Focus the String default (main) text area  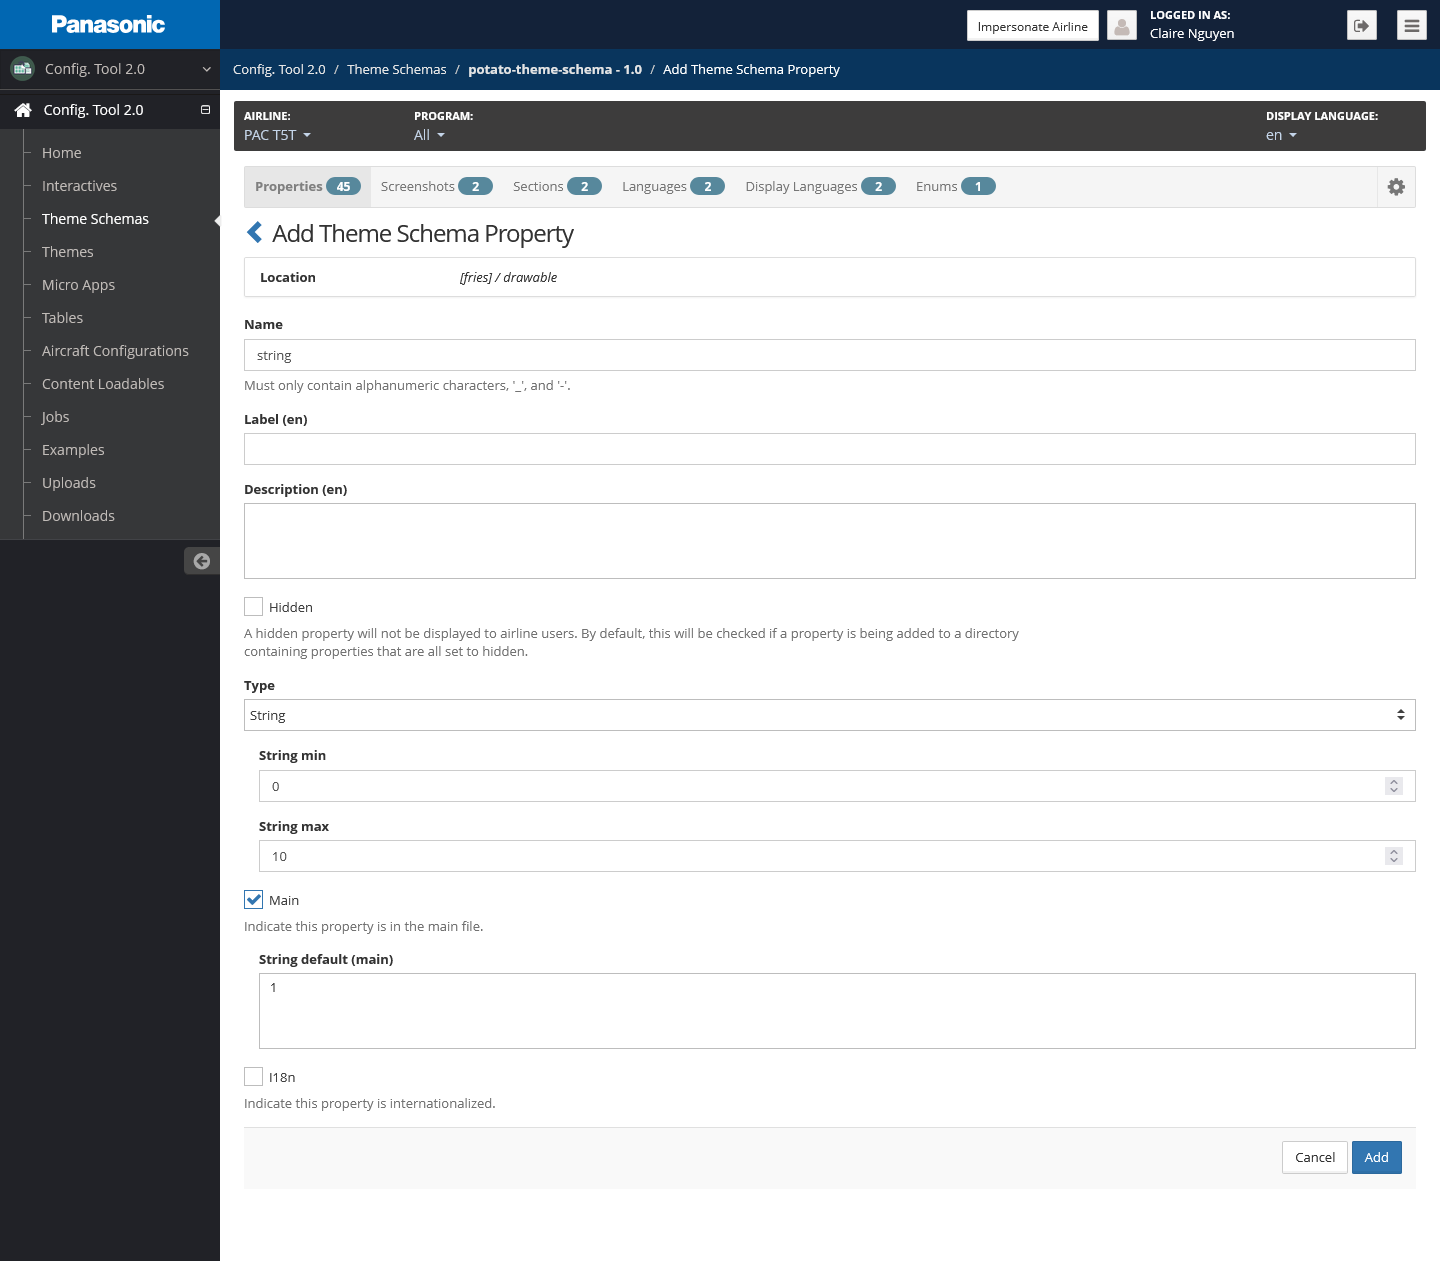click(x=837, y=1011)
